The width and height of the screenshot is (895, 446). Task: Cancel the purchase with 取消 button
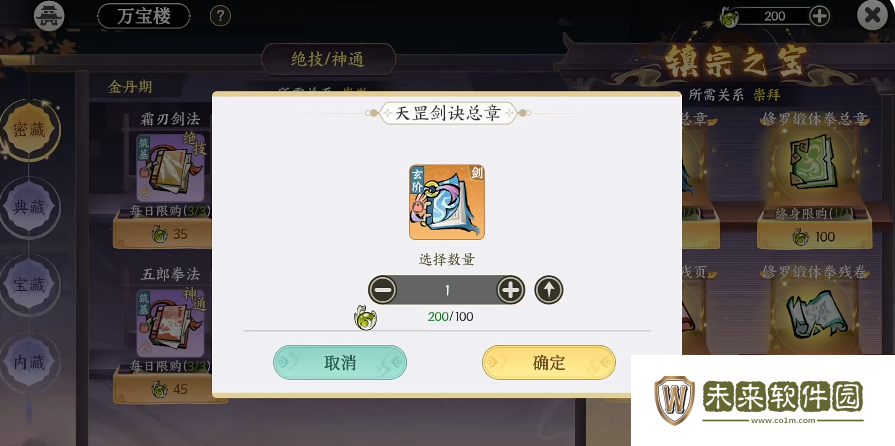click(340, 363)
